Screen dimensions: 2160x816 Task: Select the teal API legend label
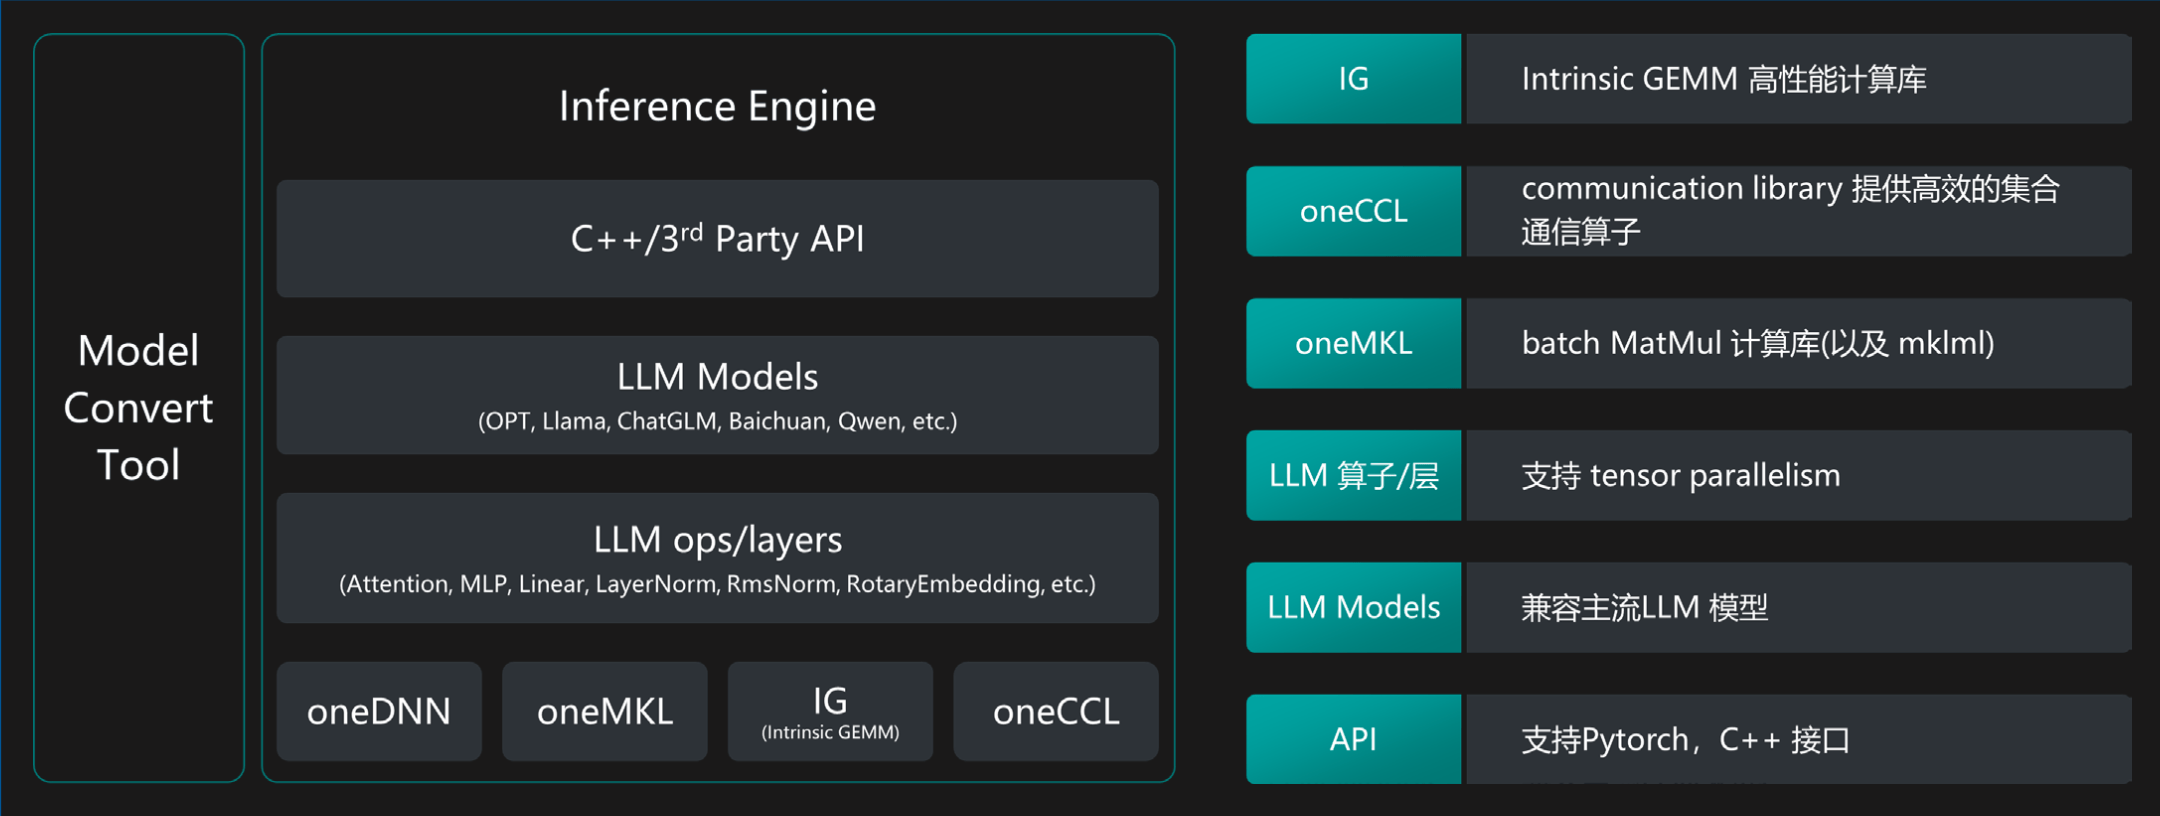click(x=1353, y=739)
